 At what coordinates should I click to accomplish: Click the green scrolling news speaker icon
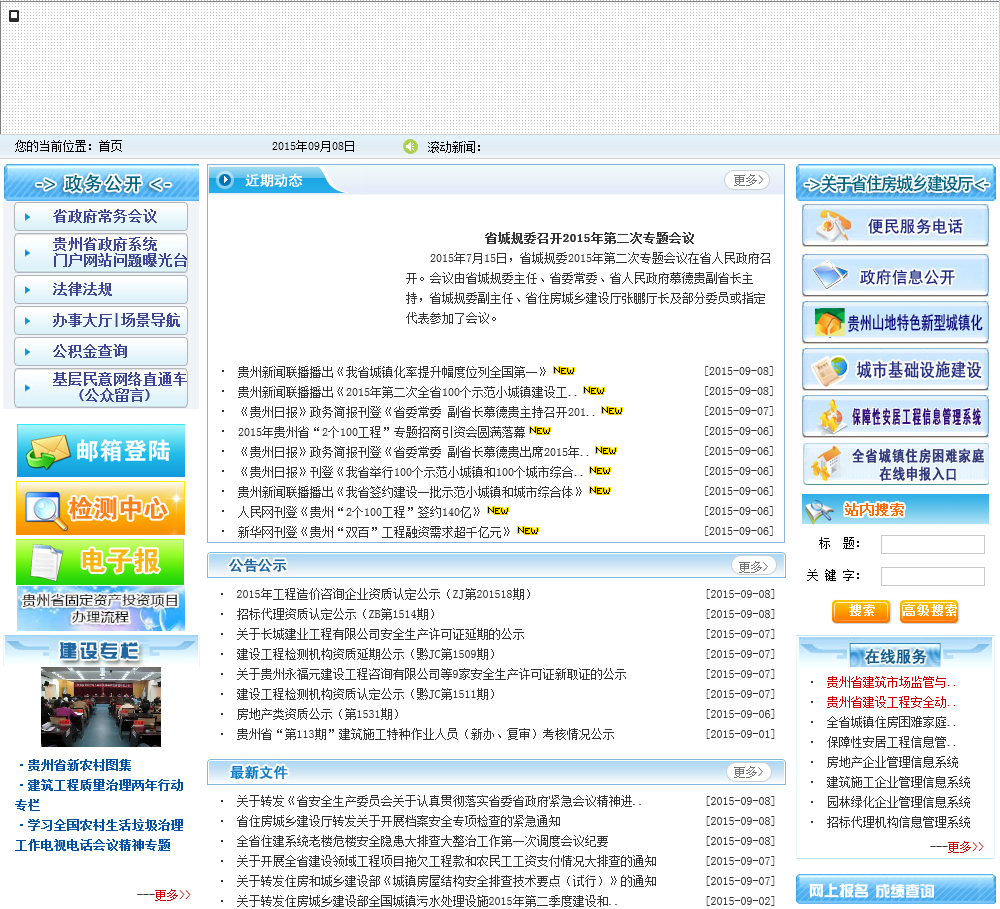pos(410,147)
